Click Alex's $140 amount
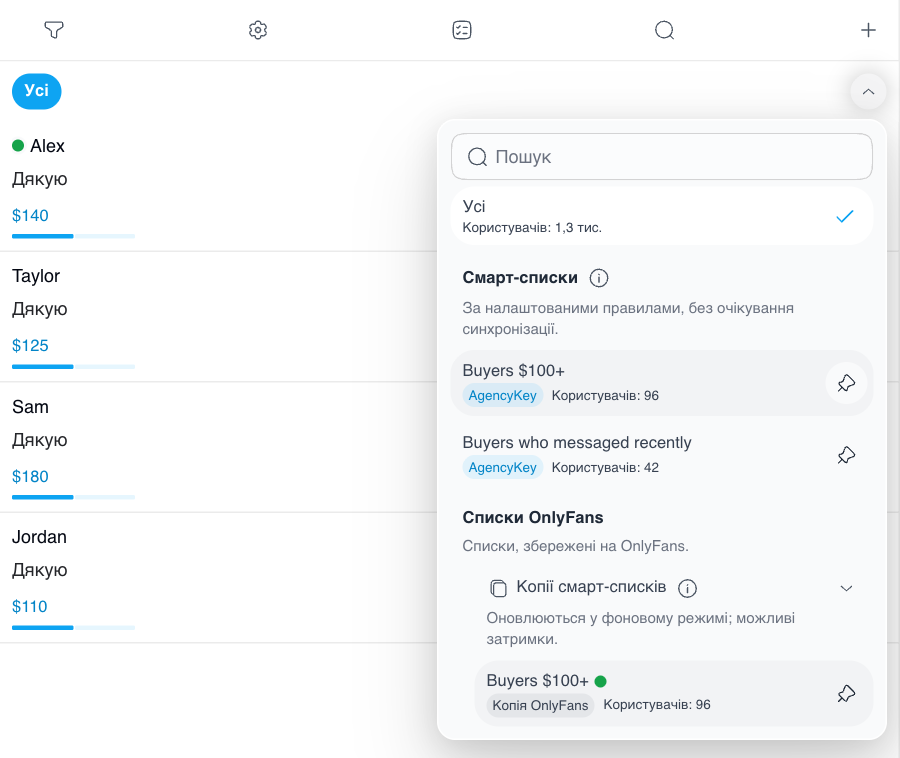 pyautogui.click(x=30, y=216)
